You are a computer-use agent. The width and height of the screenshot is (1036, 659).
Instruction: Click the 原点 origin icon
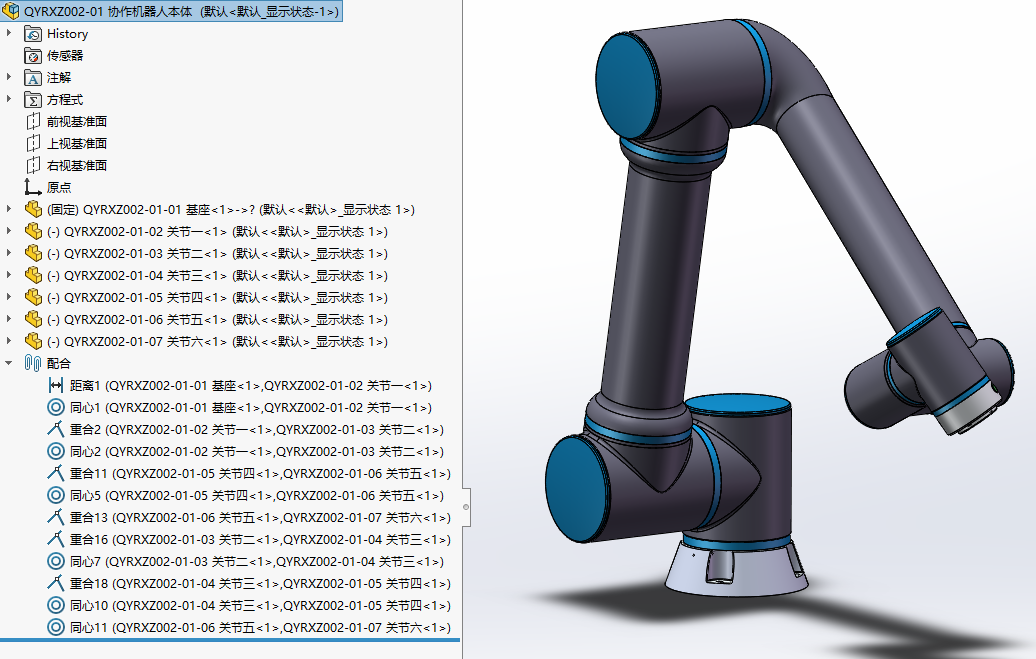[x=33, y=187]
